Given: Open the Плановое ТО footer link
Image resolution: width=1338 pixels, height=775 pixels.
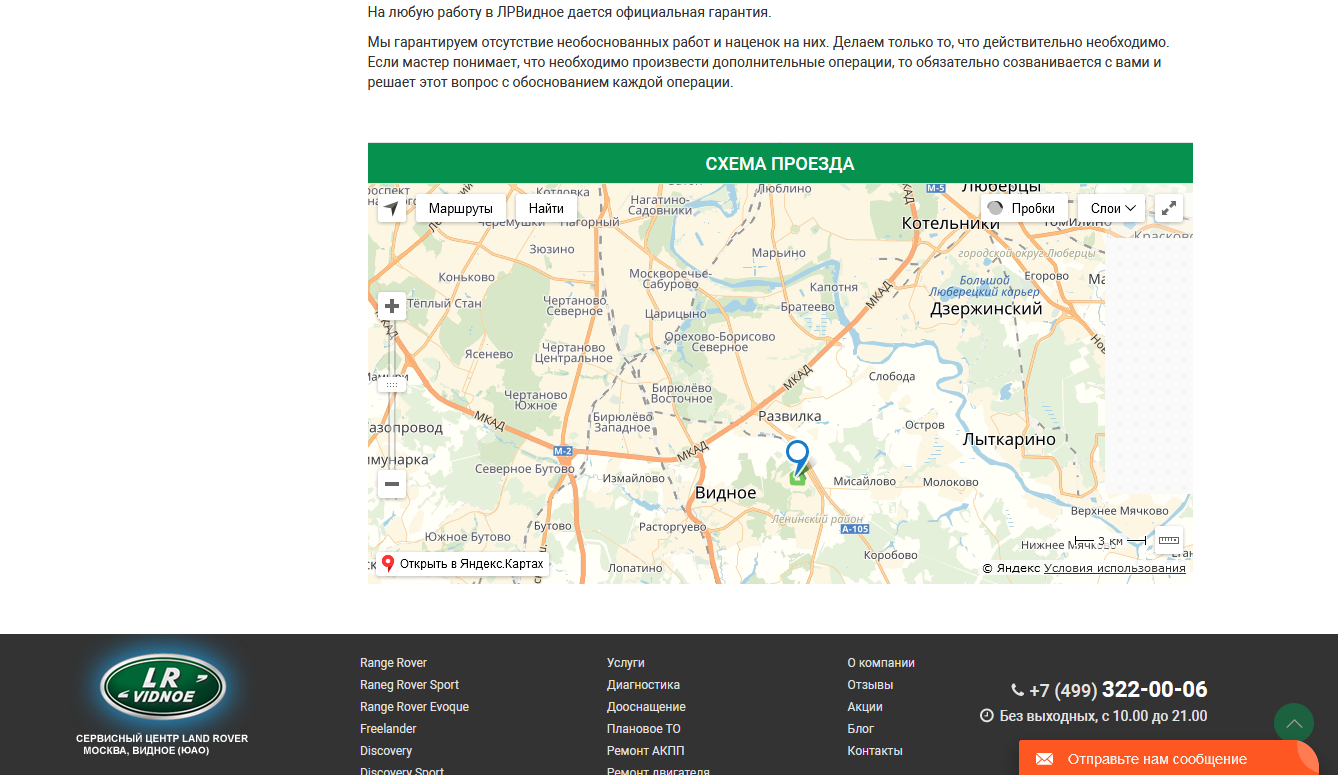Looking at the screenshot, I should [644, 729].
